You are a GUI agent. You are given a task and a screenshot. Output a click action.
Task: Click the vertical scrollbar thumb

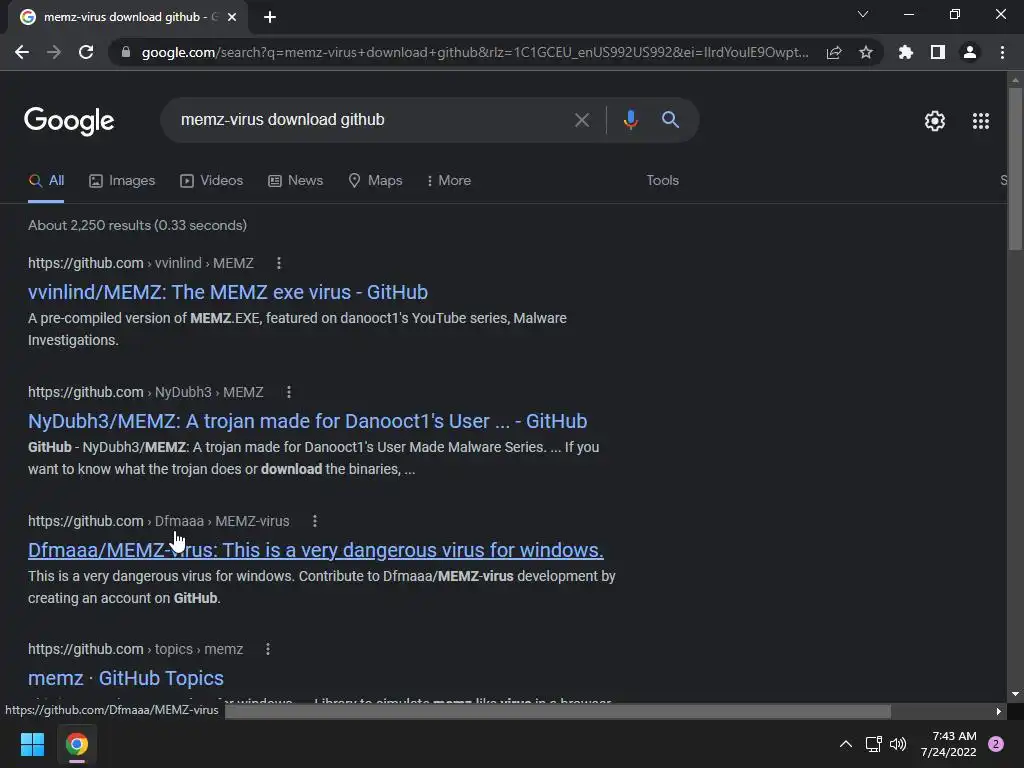(1015, 168)
